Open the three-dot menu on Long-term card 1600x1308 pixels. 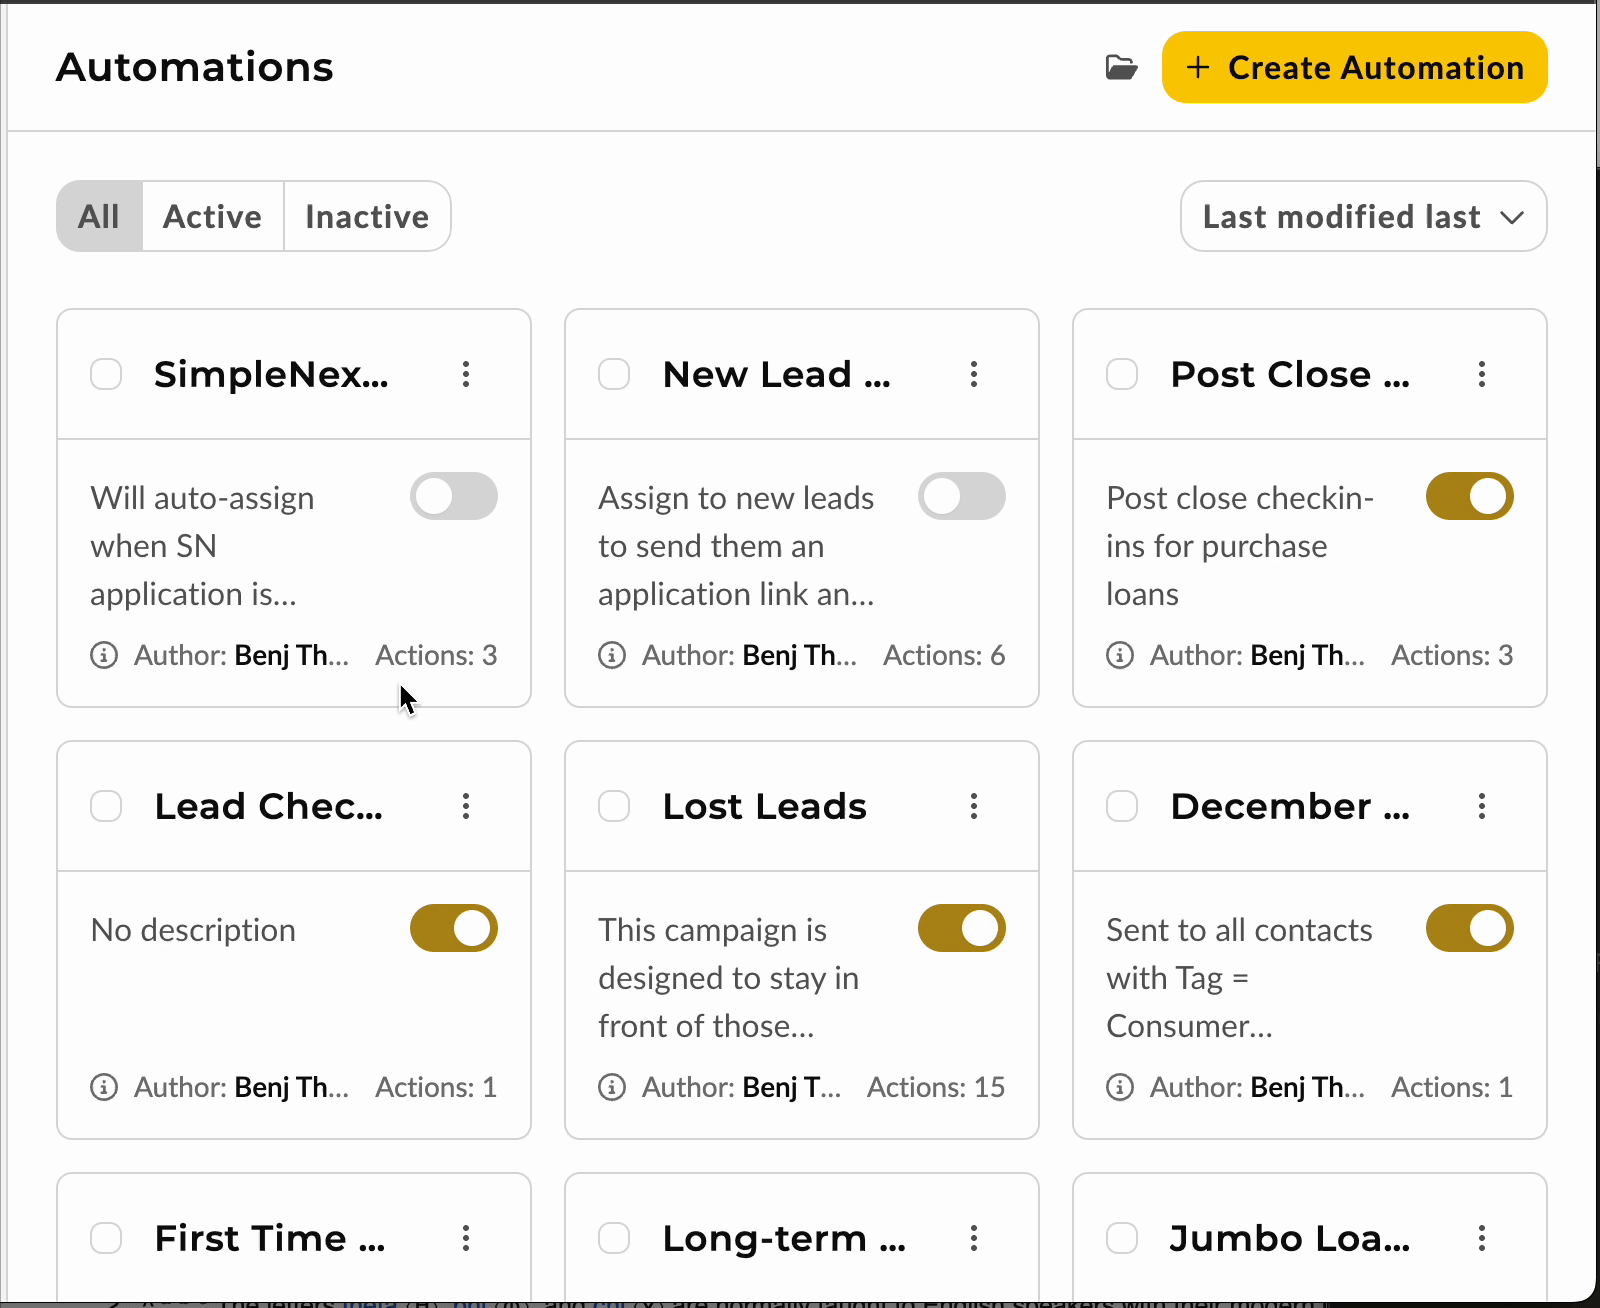(x=974, y=1238)
